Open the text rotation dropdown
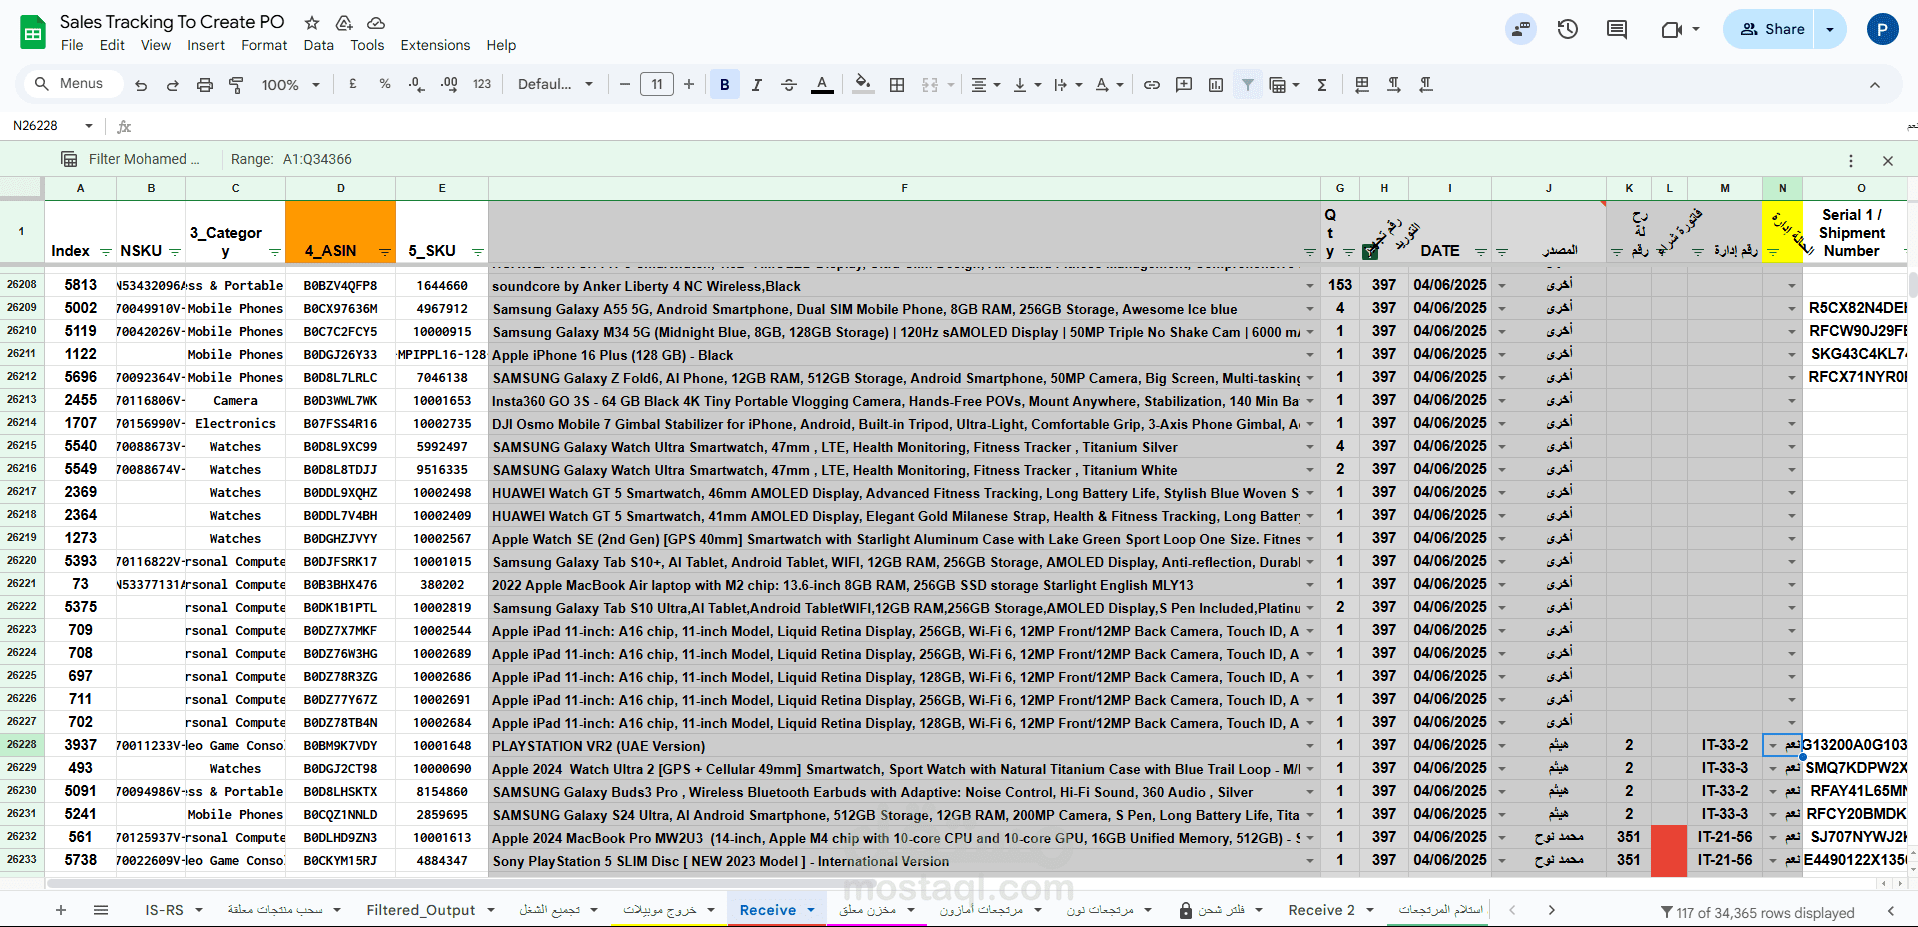The image size is (1918, 927). coord(1109,85)
